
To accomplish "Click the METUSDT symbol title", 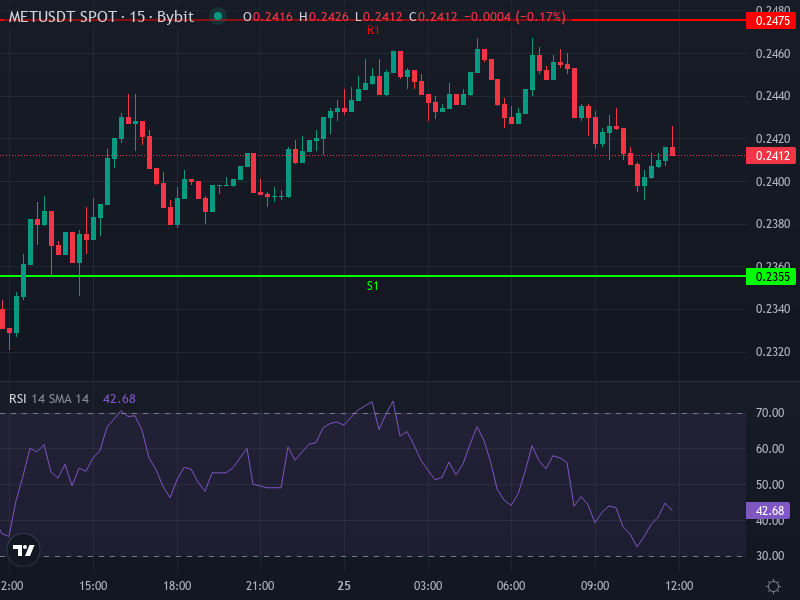I will 46,16.
